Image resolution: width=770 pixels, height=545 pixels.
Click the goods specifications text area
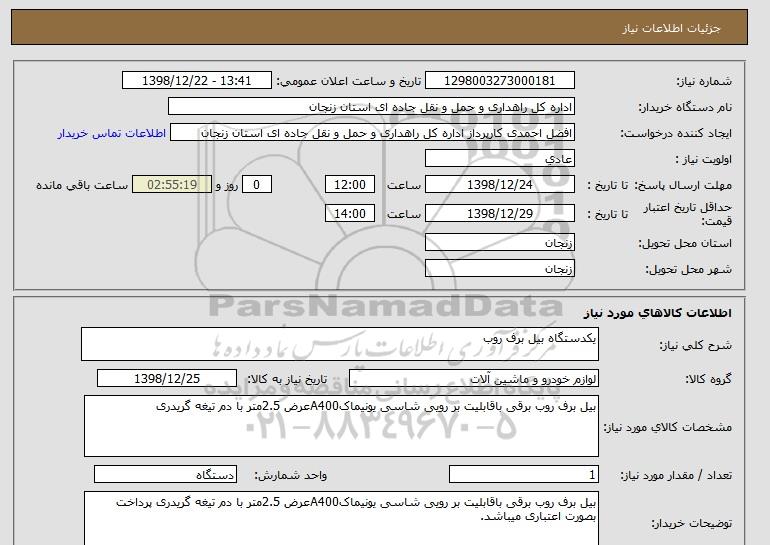pyautogui.click(x=341, y=426)
